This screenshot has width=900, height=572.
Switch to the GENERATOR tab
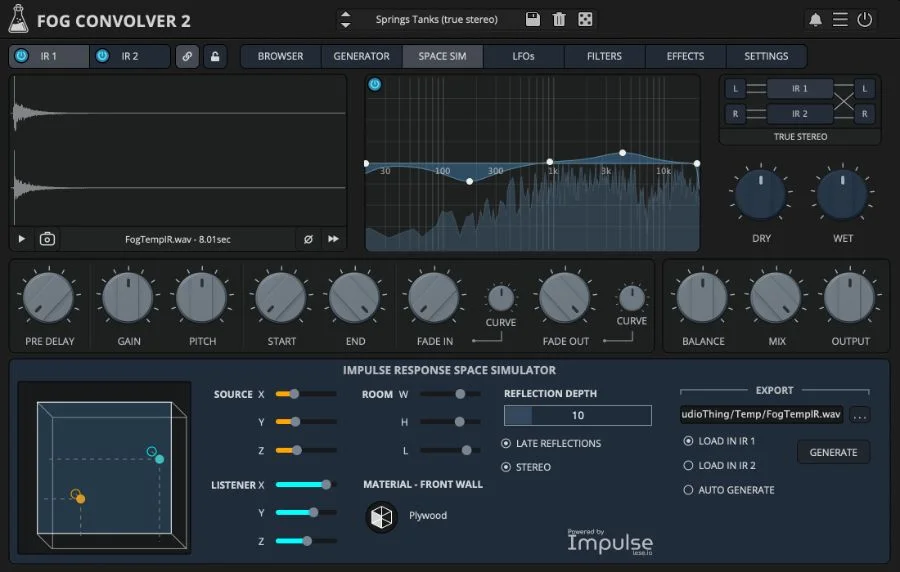click(362, 56)
